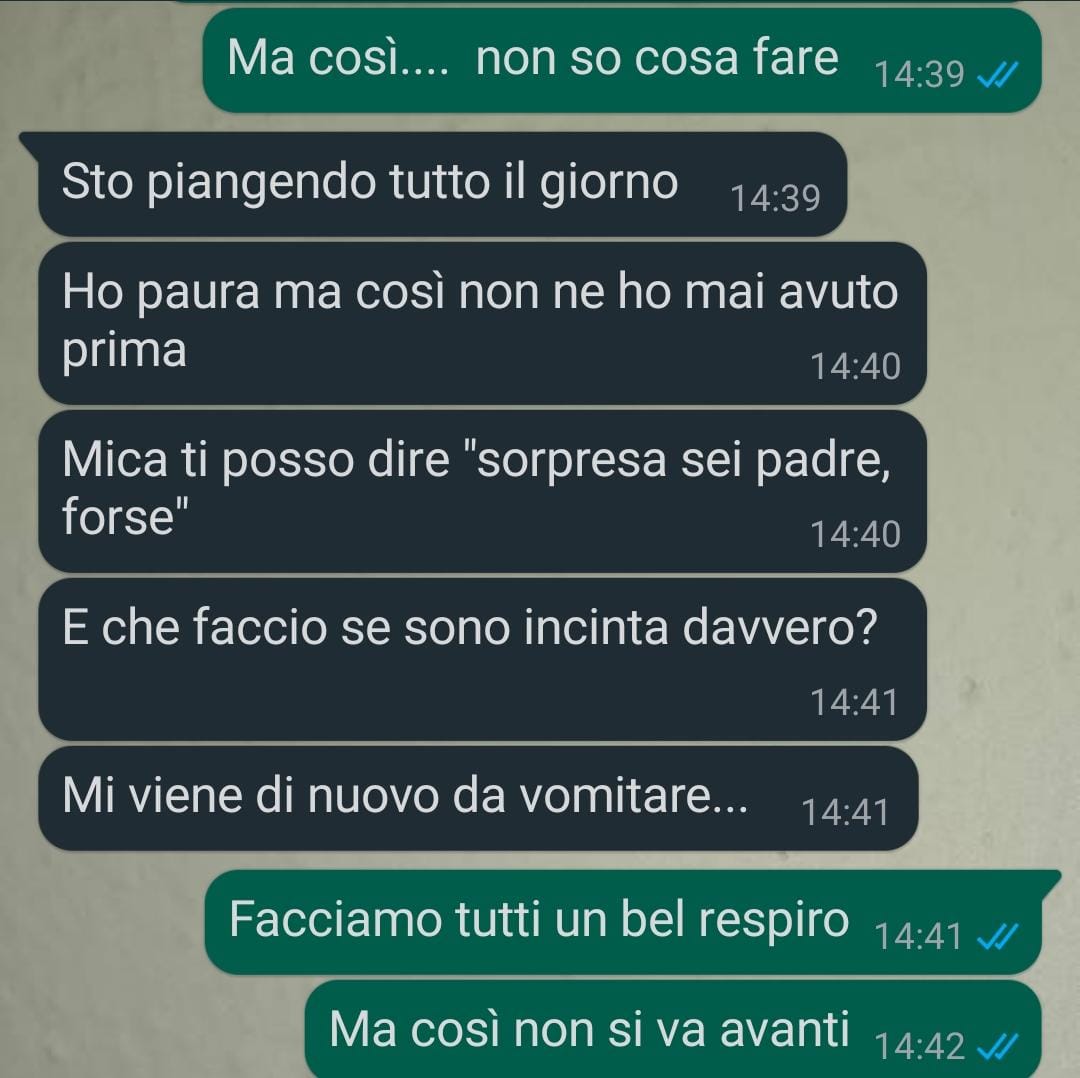Screen dimensions: 1080x1078
Task: Select 'E che faccio se sono incinta davvero?' message
Action: (x=482, y=659)
